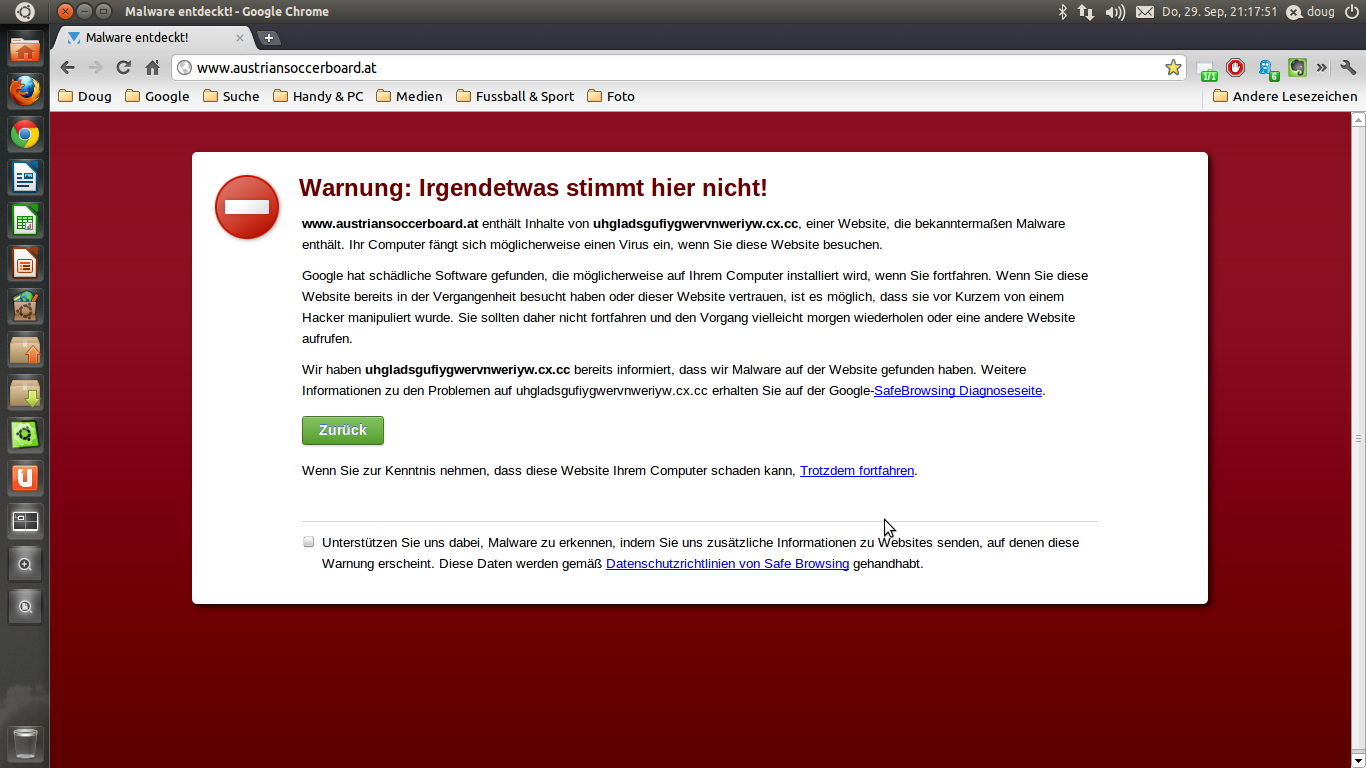Open the Ubuntu Software Center launcher icon
This screenshot has height=768, width=1366.
click(25, 306)
